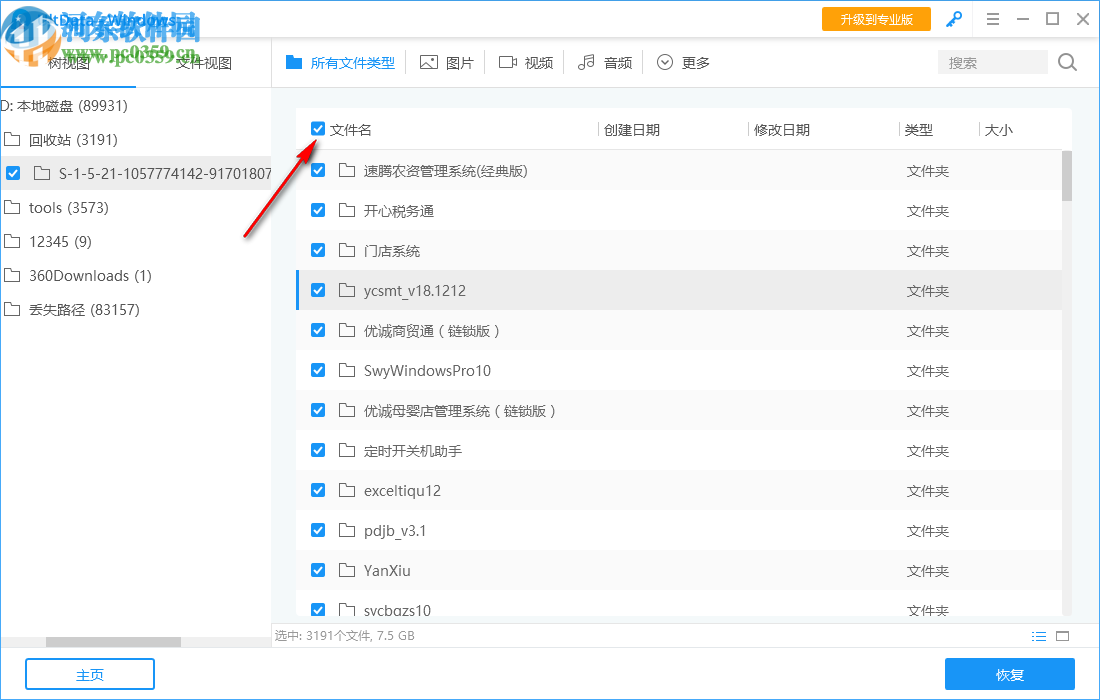Switch to list view at bottom right
Viewport: 1100px width, 700px height.
(1039, 635)
